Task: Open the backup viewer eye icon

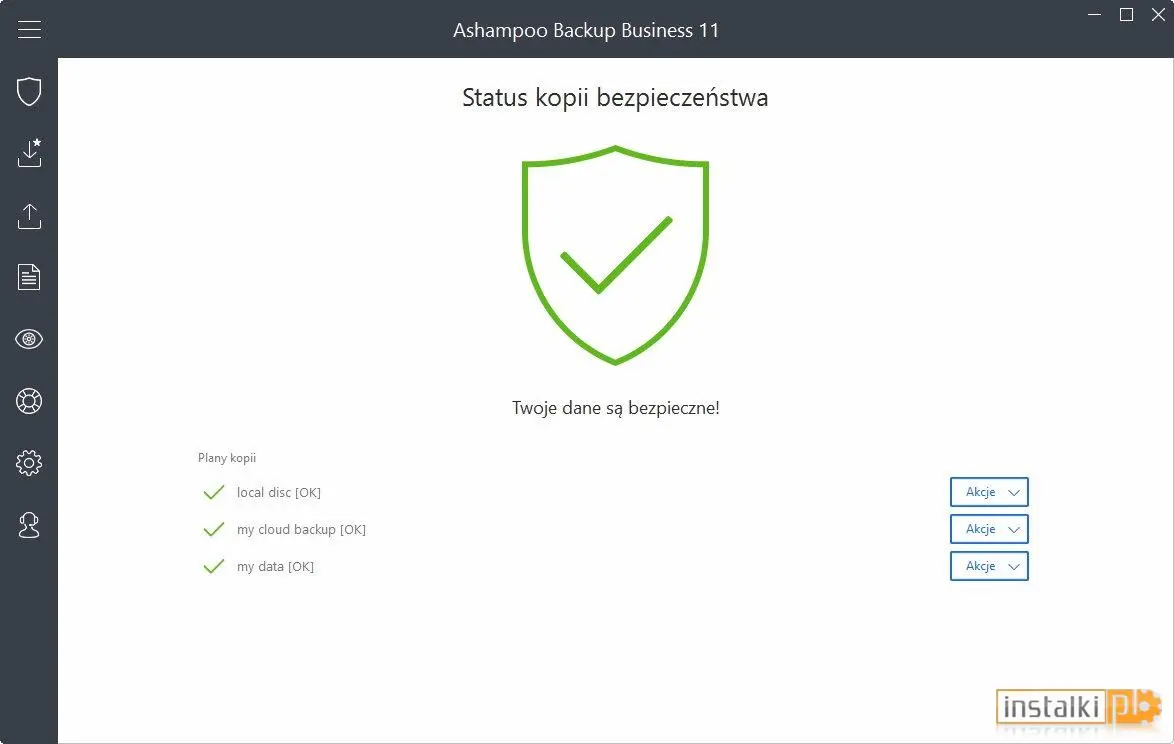Action: click(29, 339)
